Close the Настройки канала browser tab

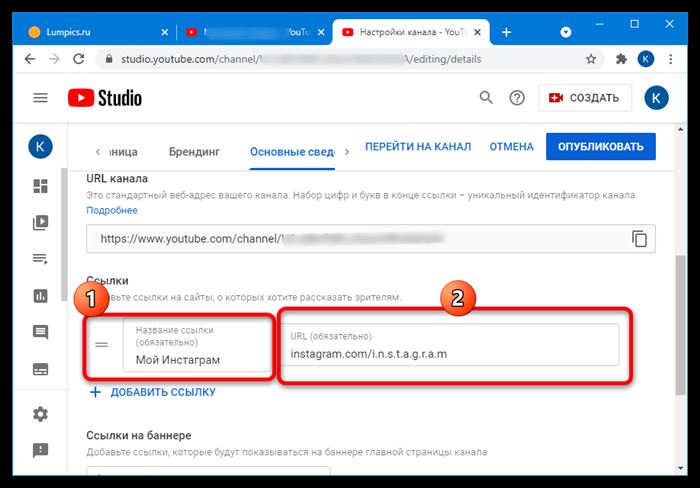477,32
